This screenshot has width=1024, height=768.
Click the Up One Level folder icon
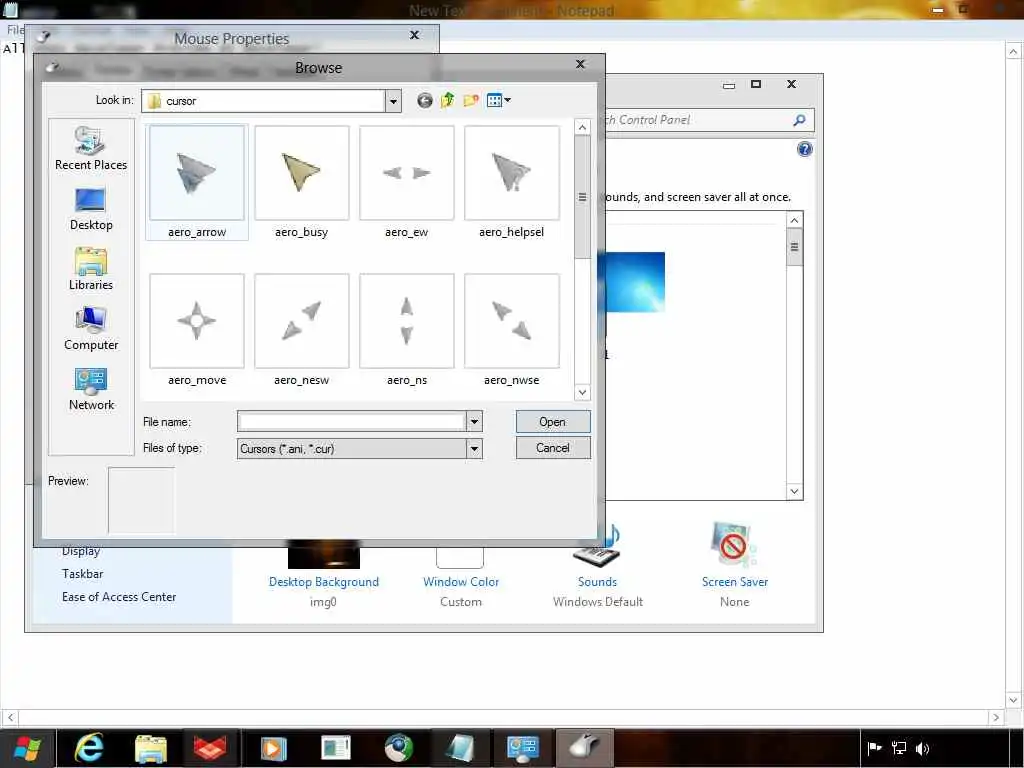tap(447, 101)
